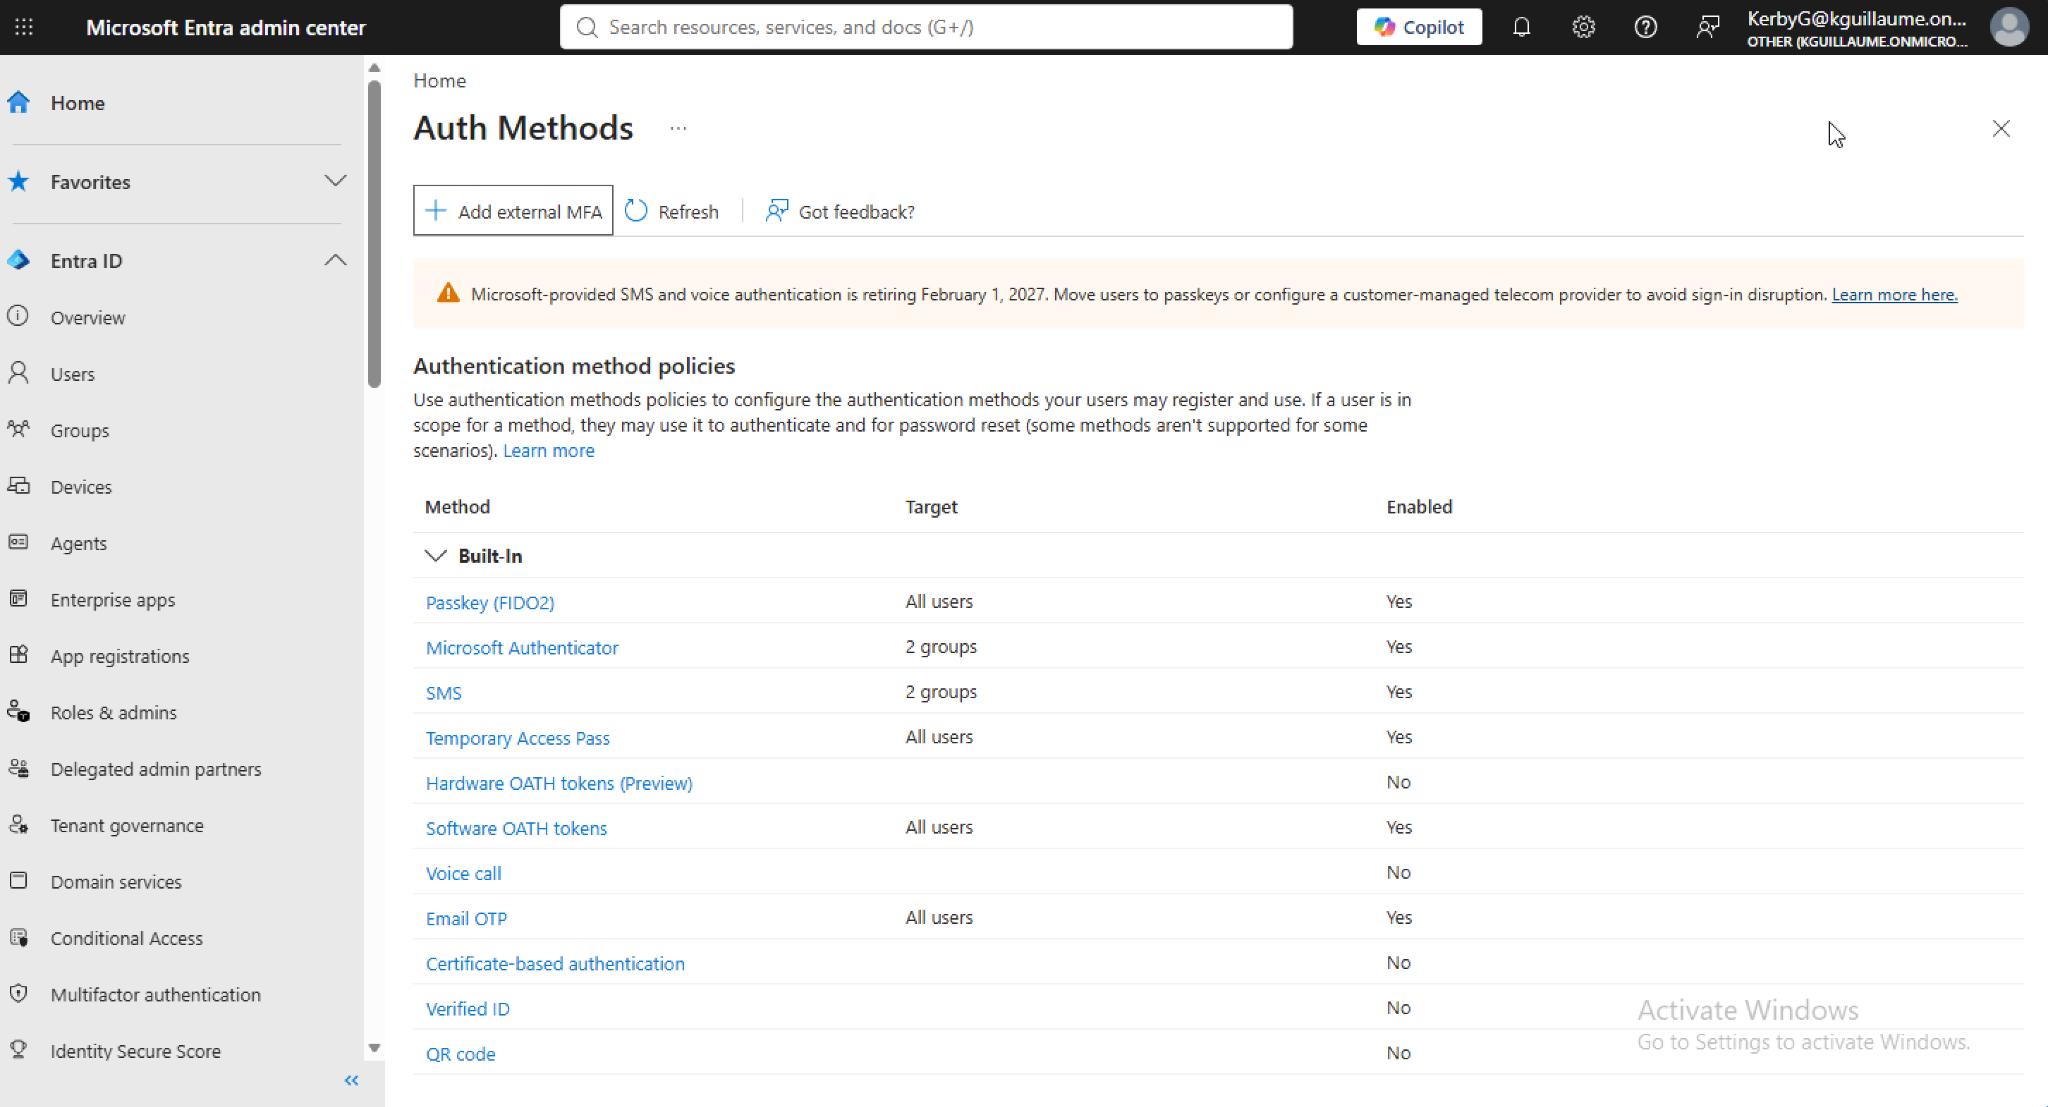
Task: Close the Auth Methods pane
Action: tap(2000, 128)
